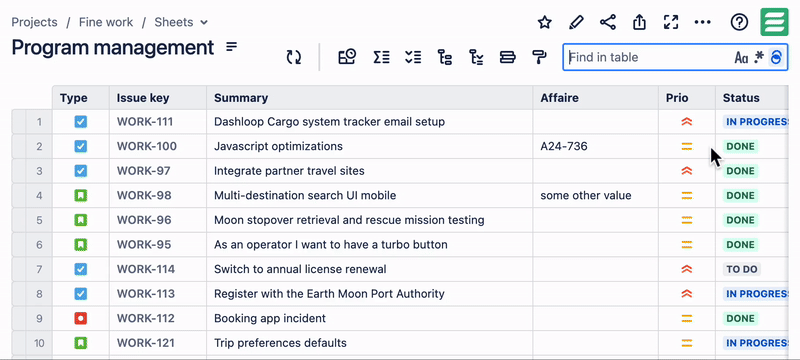Open issue WORK-98

[144, 195]
